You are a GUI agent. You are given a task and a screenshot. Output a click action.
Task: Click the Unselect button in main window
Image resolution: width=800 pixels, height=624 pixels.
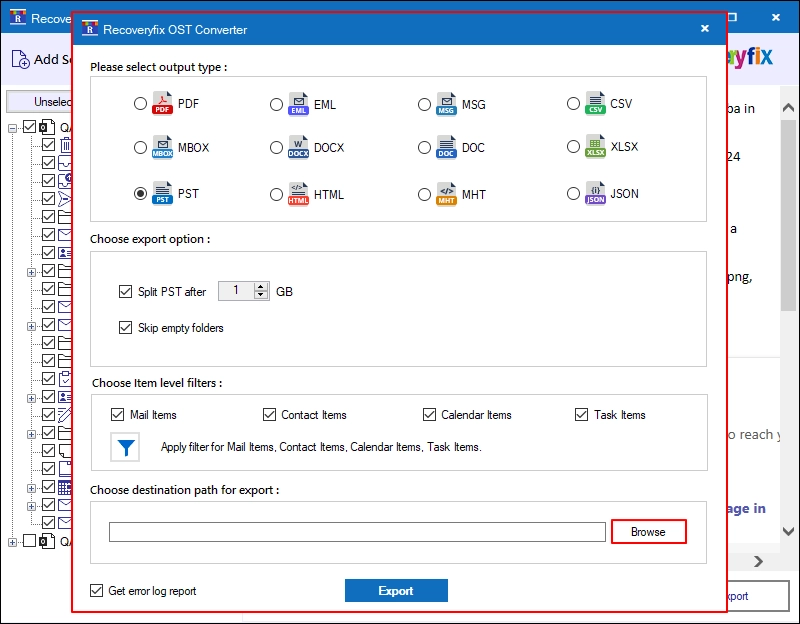tap(39, 102)
